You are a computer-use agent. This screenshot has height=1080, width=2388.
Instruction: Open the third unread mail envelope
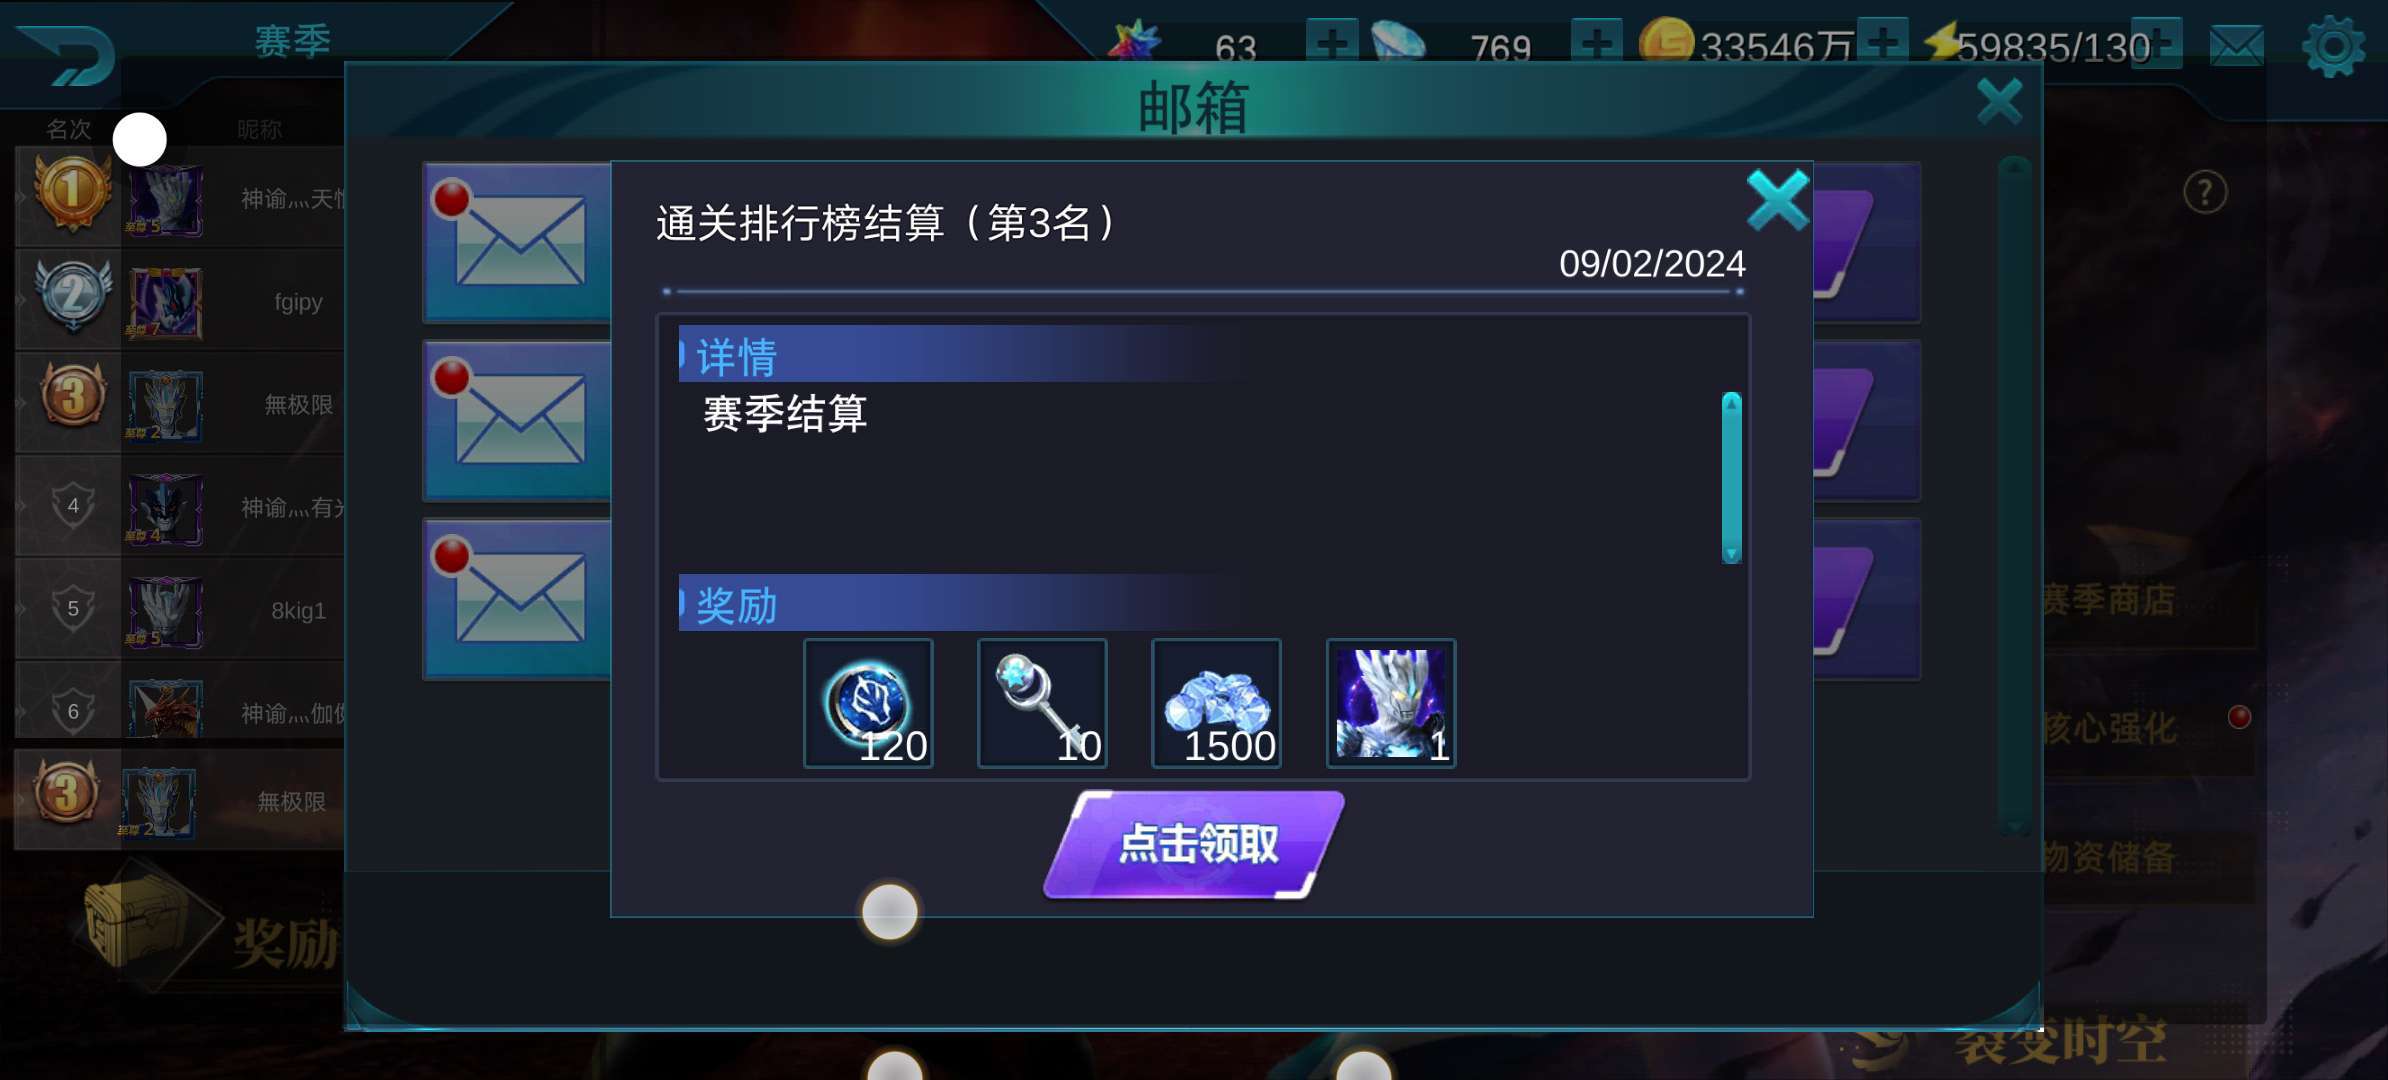pyautogui.click(x=518, y=598)
